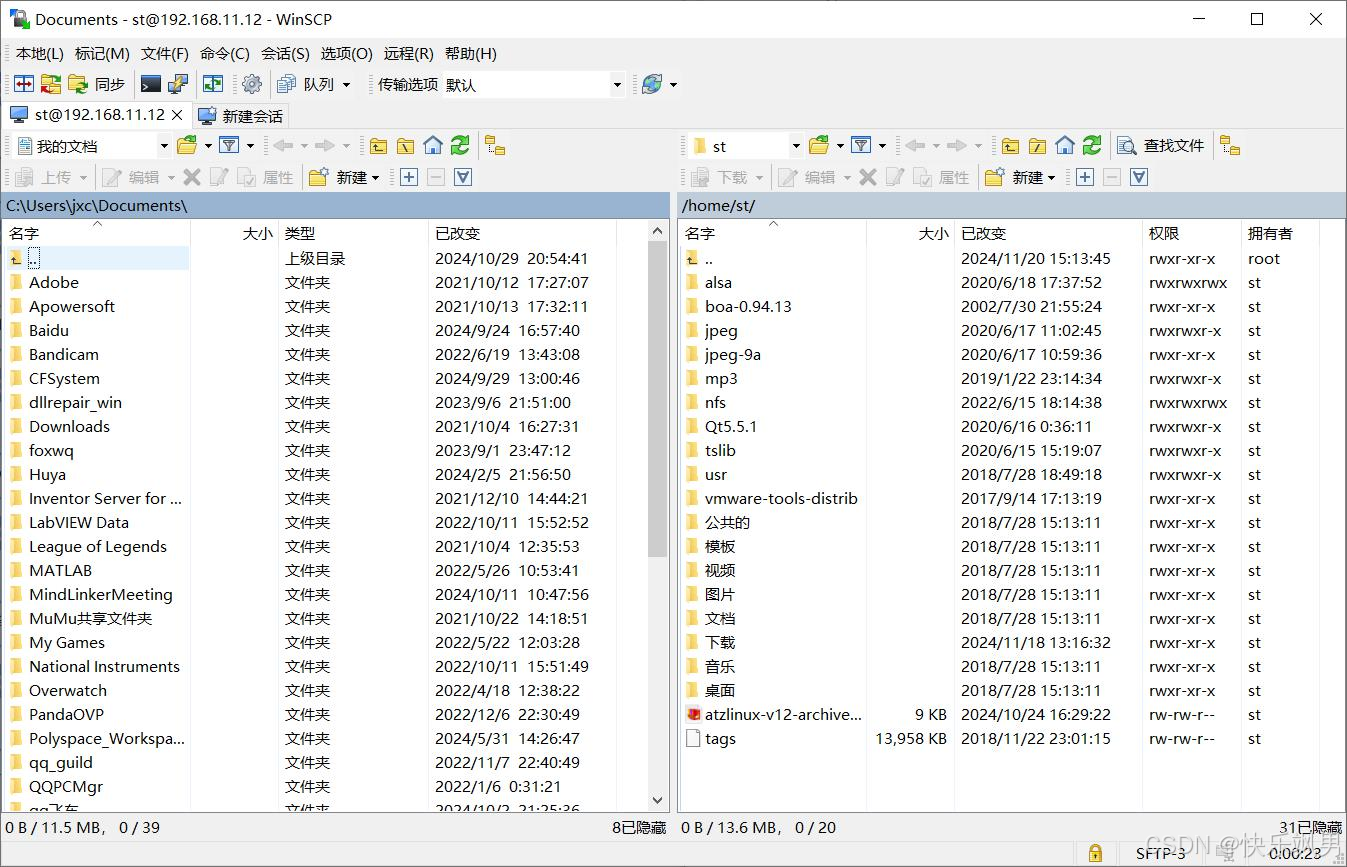Refresh the remote panel with green arrows icon
The image size is (1347, 867).
pyautogui.click(x=1092, y=146)
